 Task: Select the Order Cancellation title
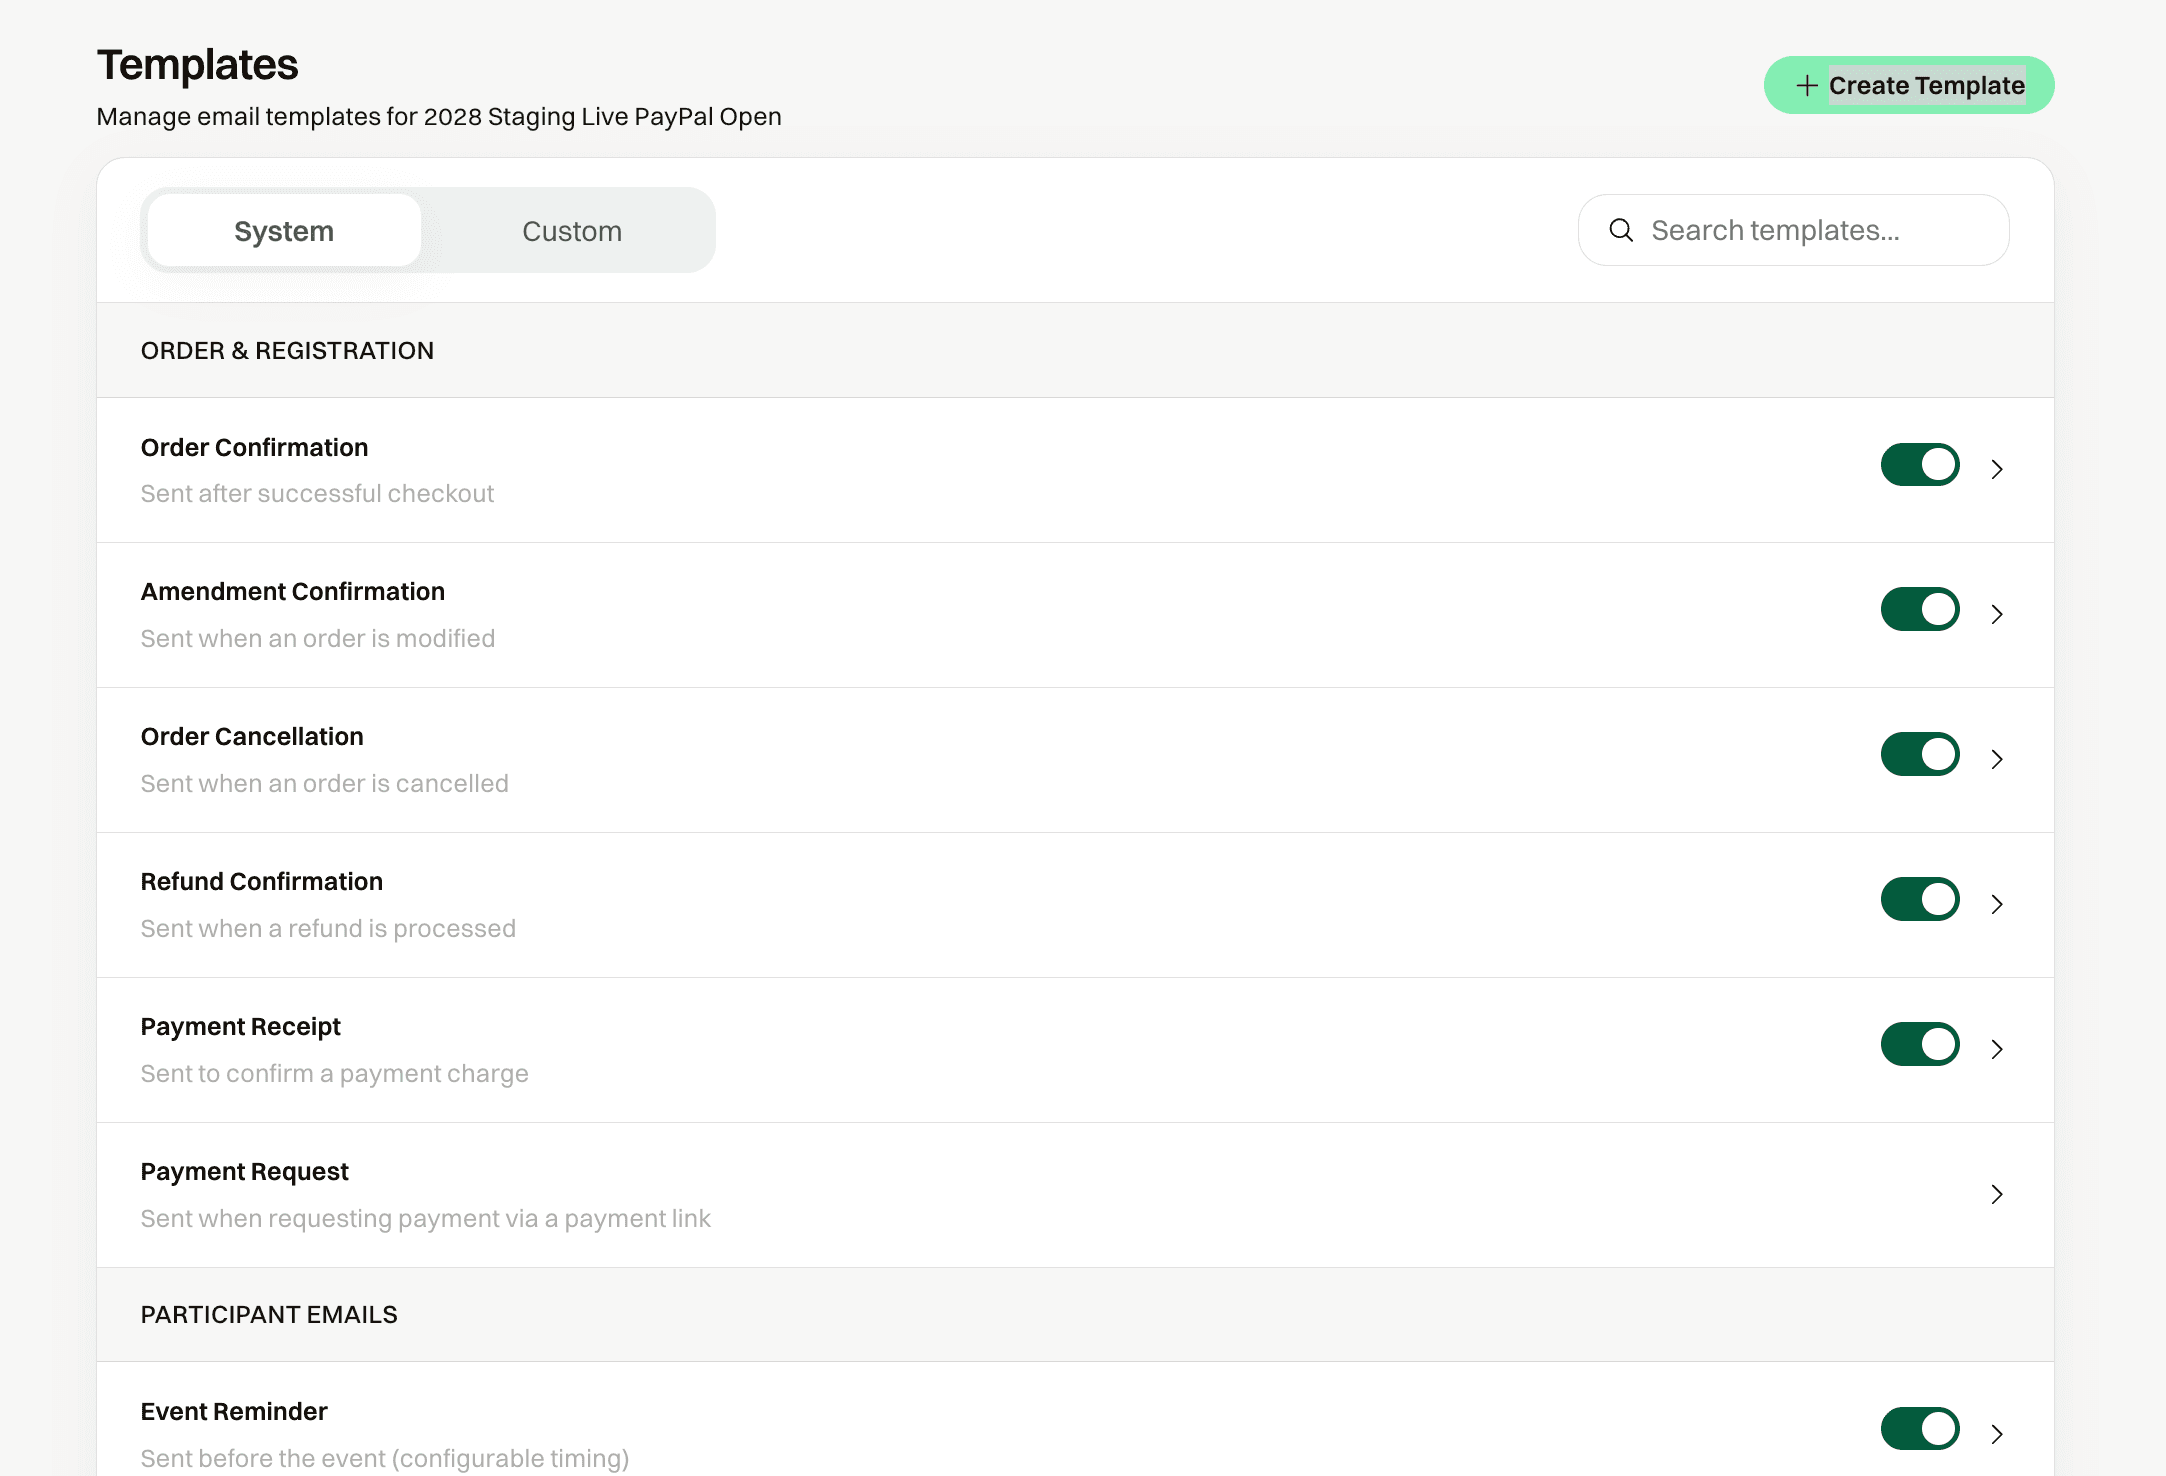coord(252,737)
